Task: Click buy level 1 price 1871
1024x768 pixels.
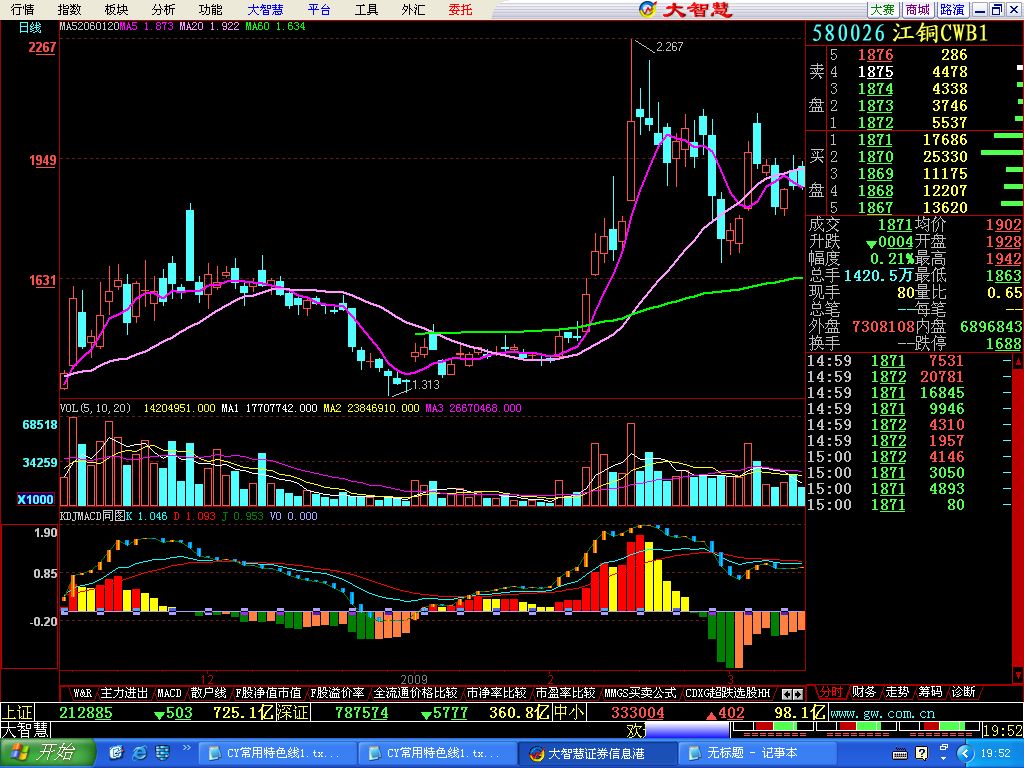Action: [875, 140]
